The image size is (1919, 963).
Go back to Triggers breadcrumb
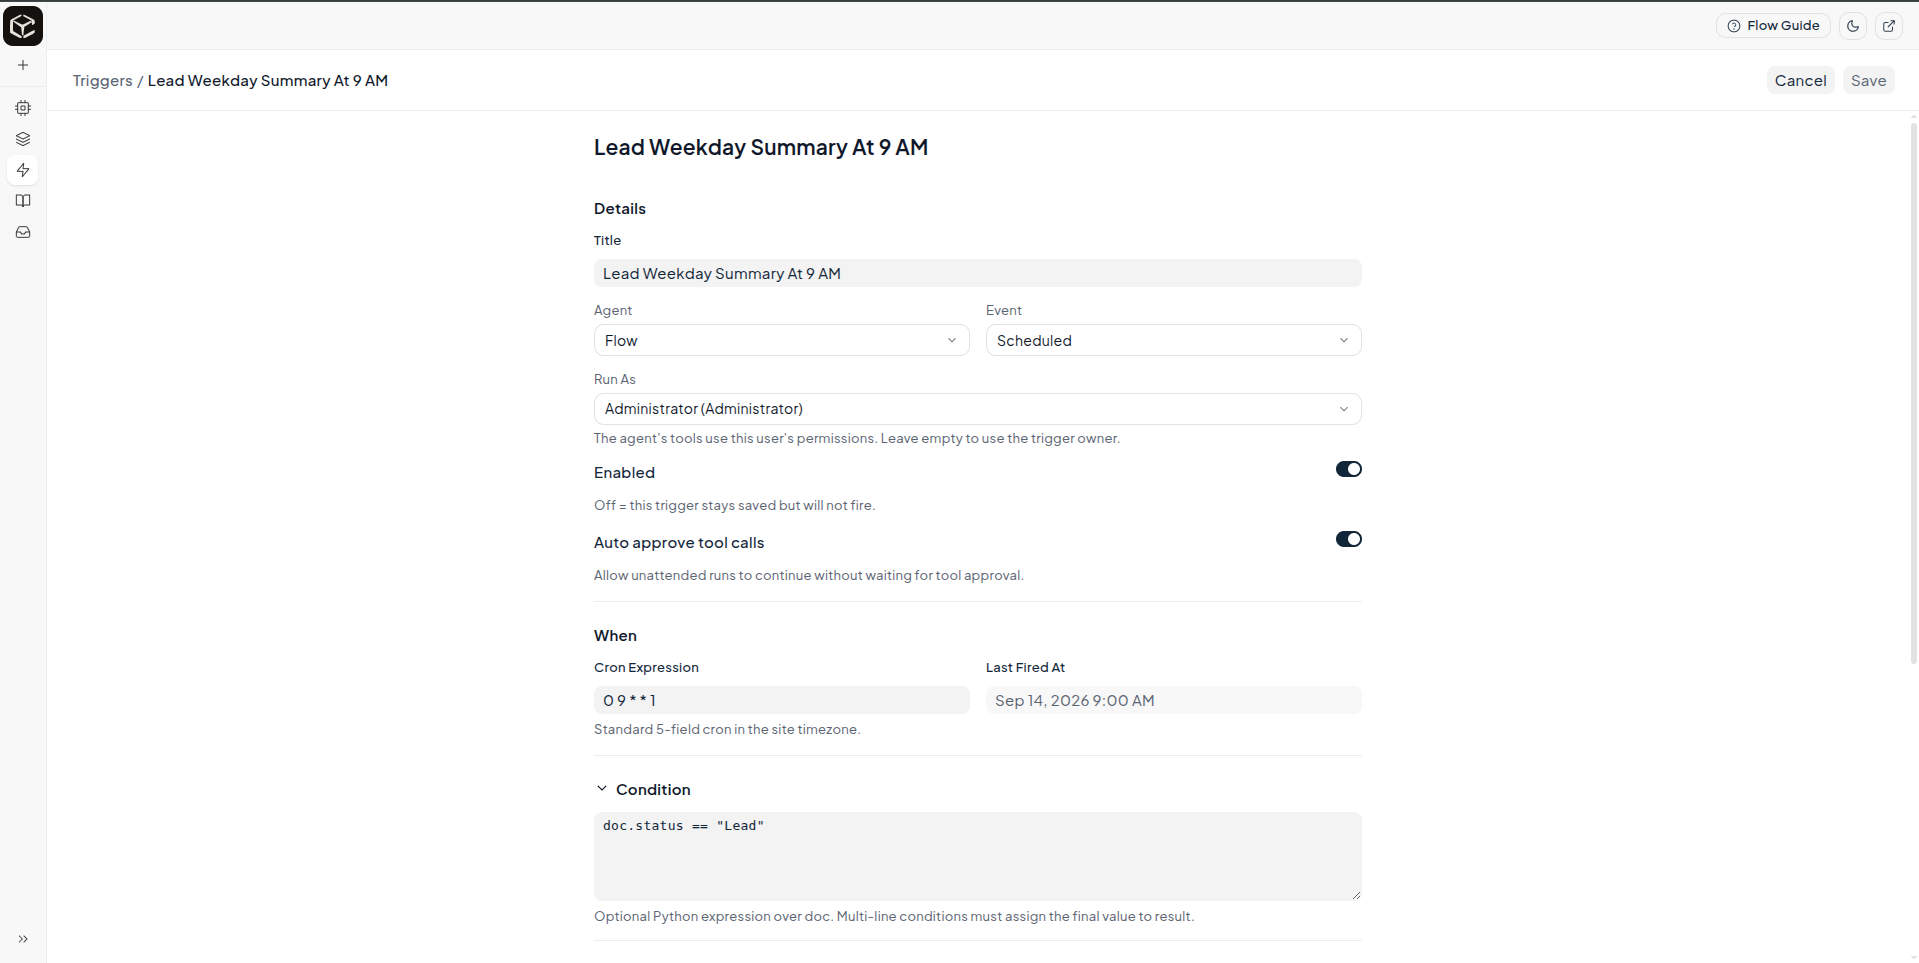[x=102, y=81]
